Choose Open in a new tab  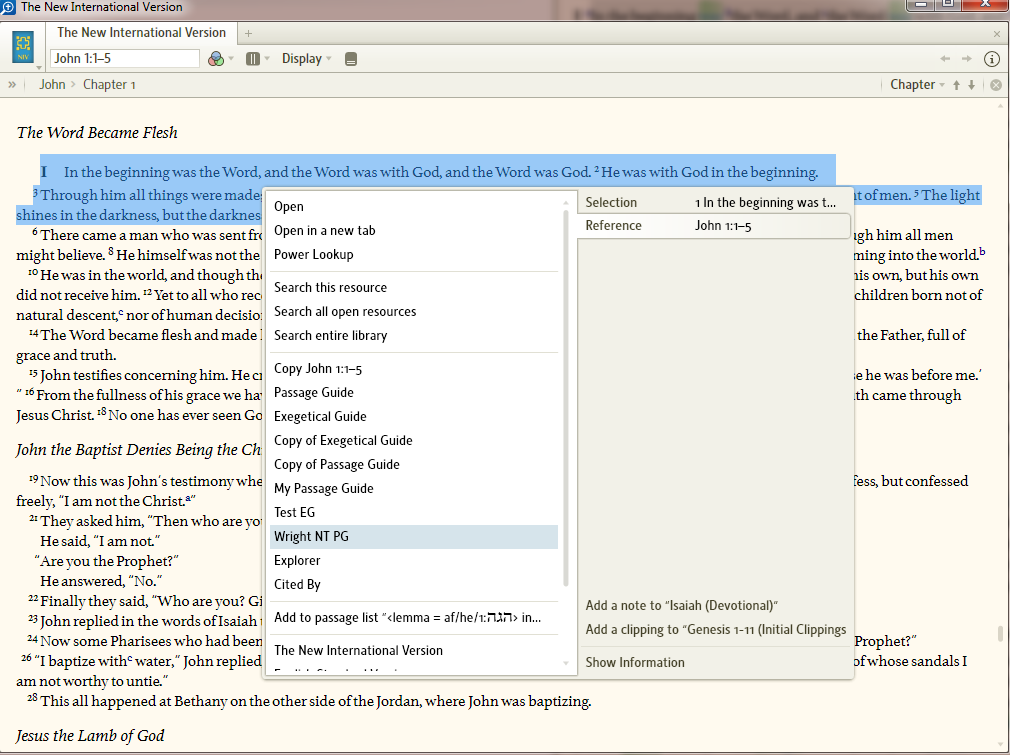[x=414, y=231]
